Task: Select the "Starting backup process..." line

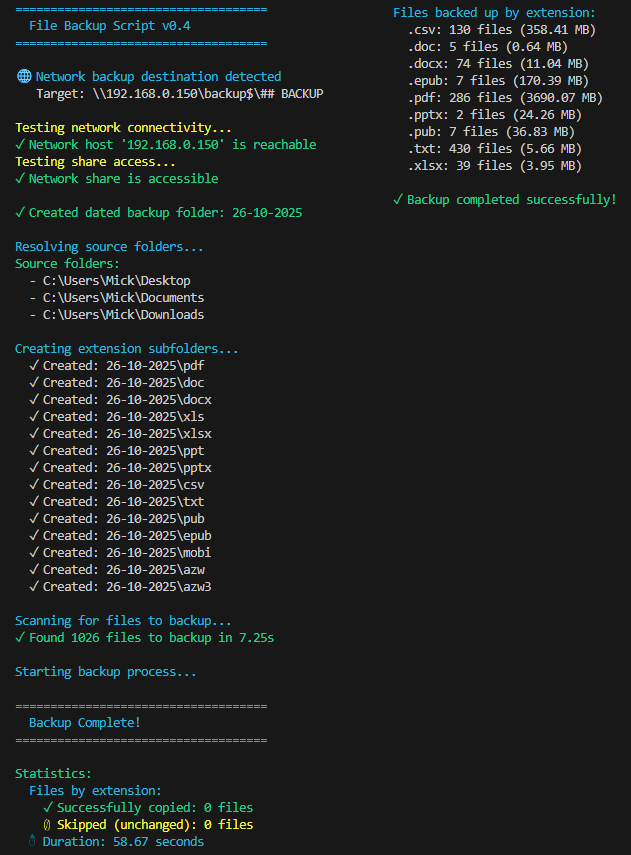Action: pos(106,672)
